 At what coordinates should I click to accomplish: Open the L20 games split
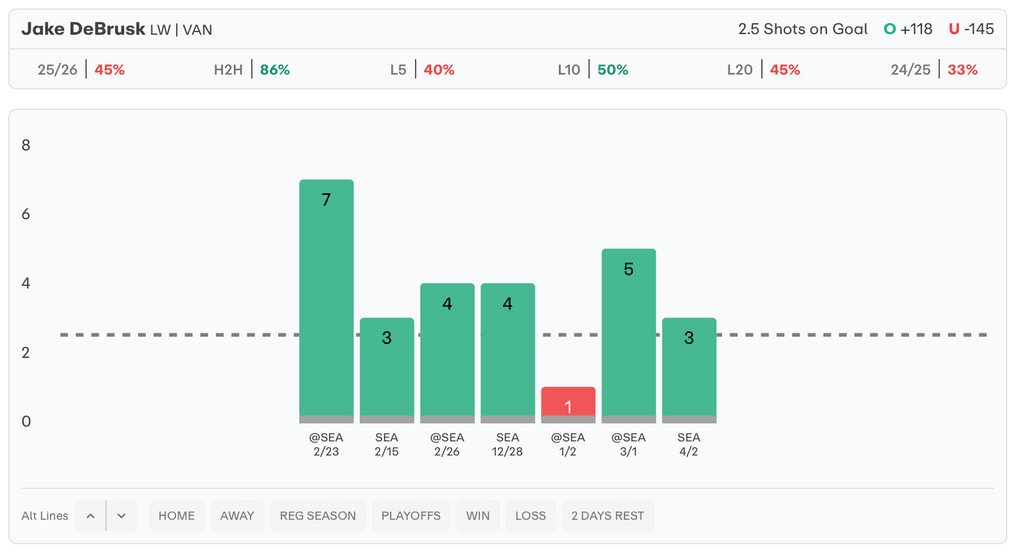tap(764, 70)
